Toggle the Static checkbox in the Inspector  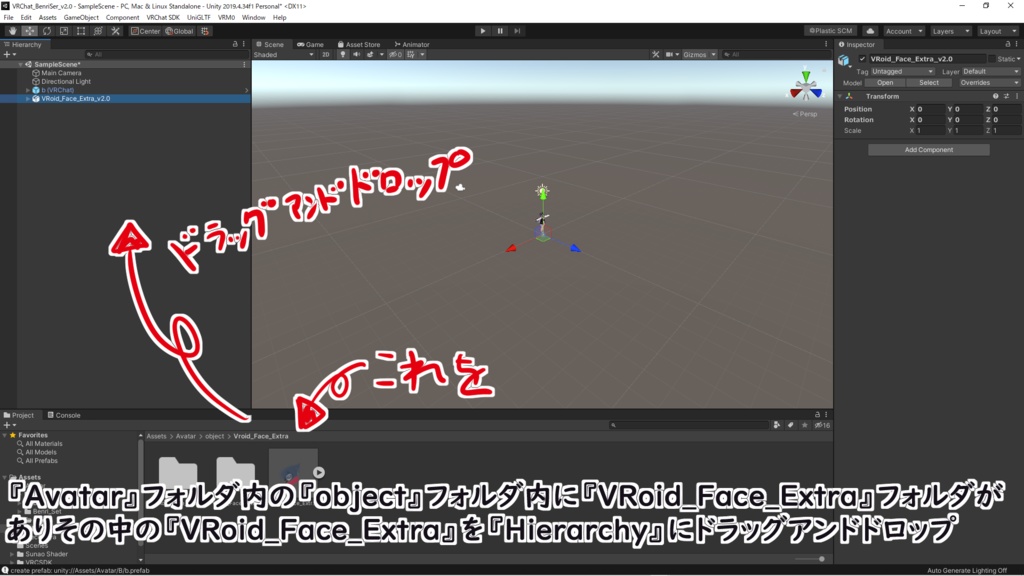click(x=993, y=59)
